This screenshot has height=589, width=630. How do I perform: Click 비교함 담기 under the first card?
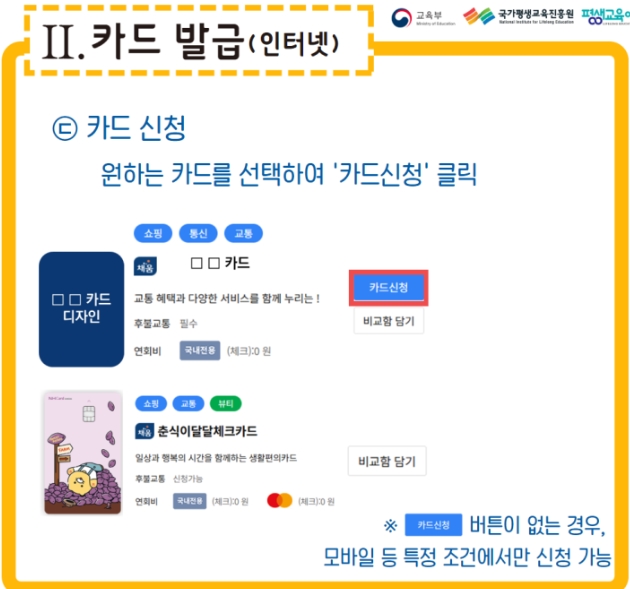point(389,321)
